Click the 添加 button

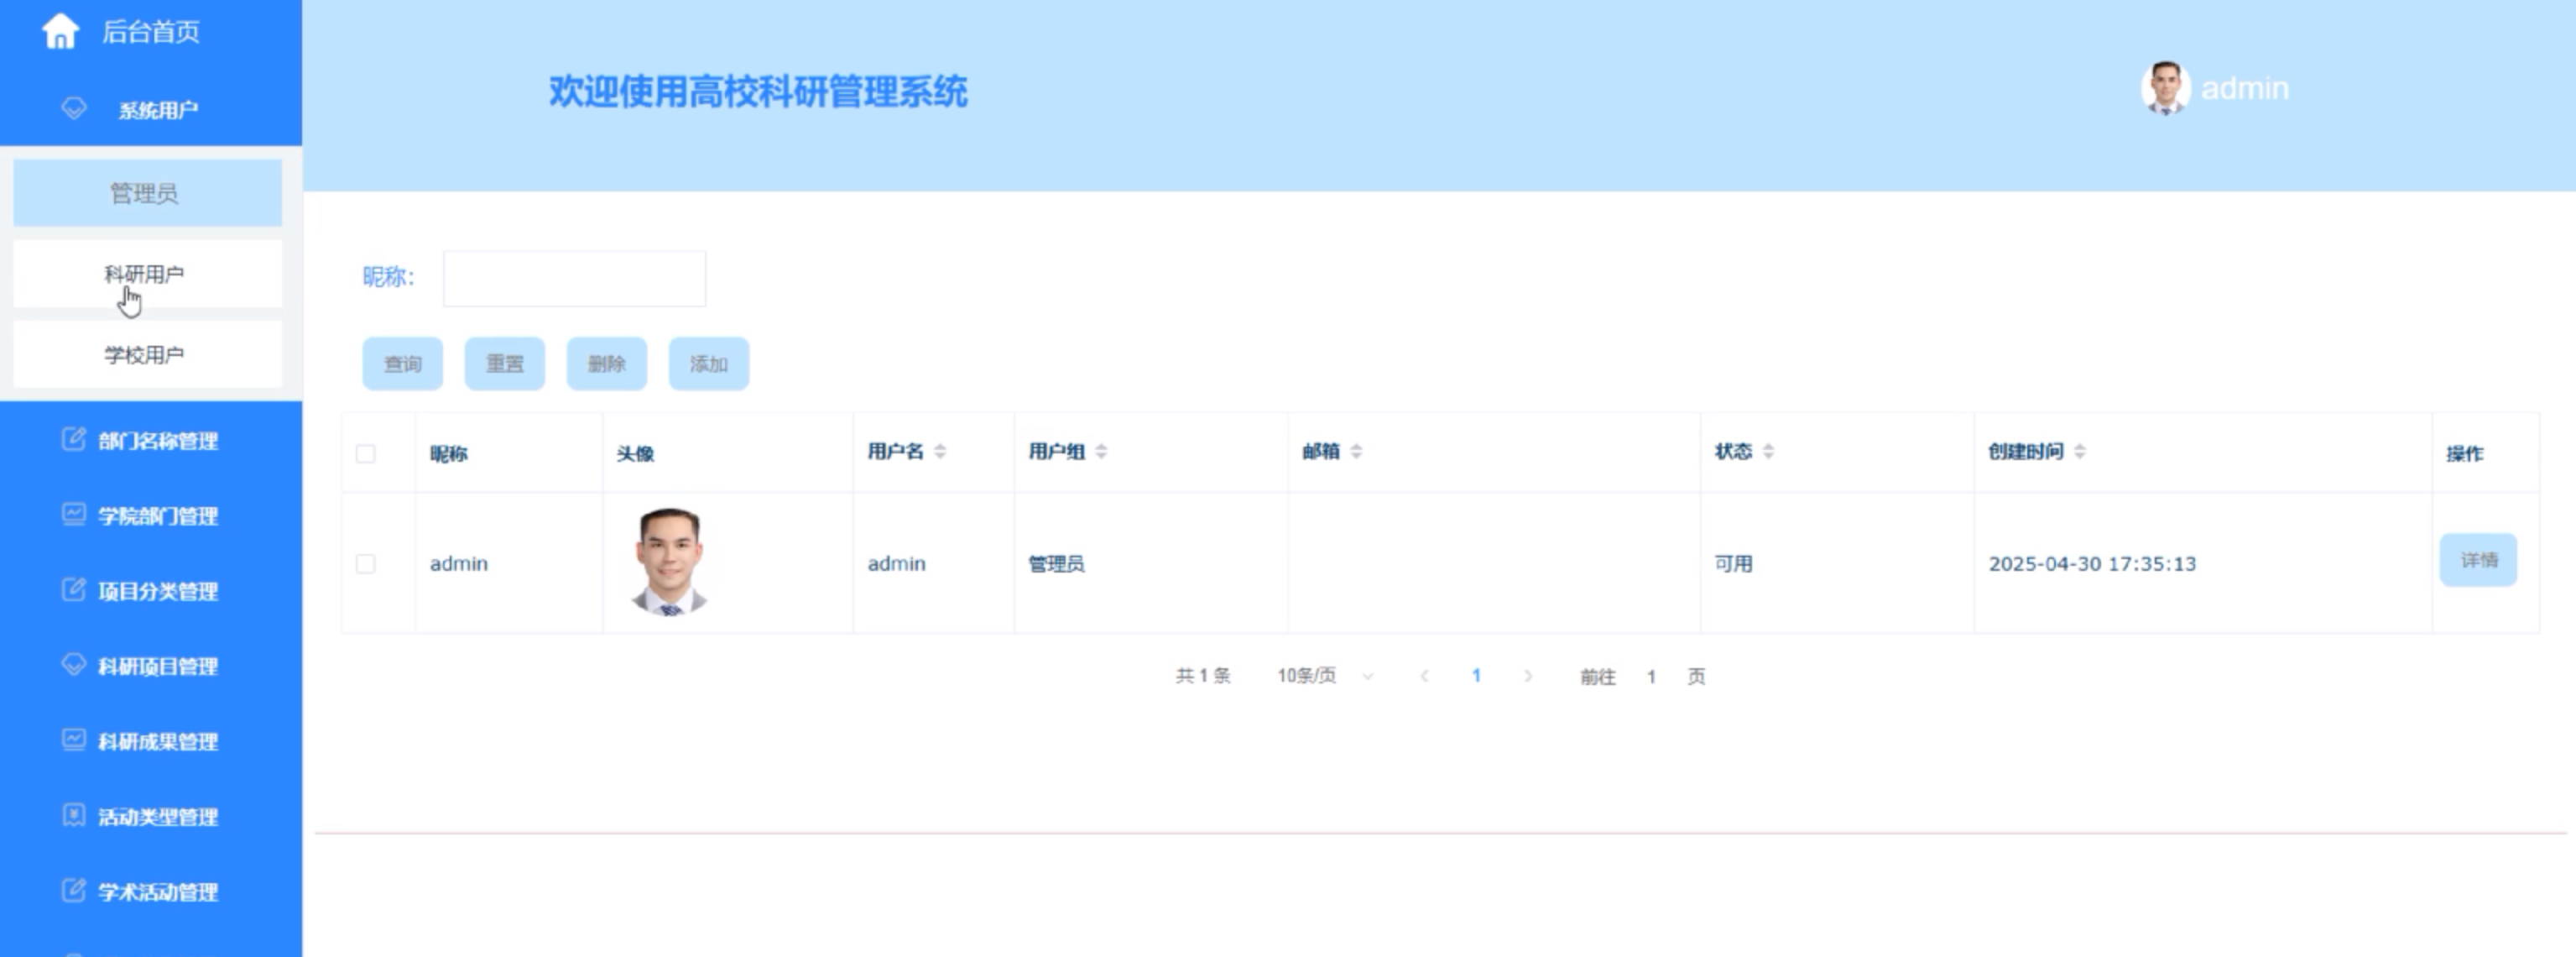point(708,364)
